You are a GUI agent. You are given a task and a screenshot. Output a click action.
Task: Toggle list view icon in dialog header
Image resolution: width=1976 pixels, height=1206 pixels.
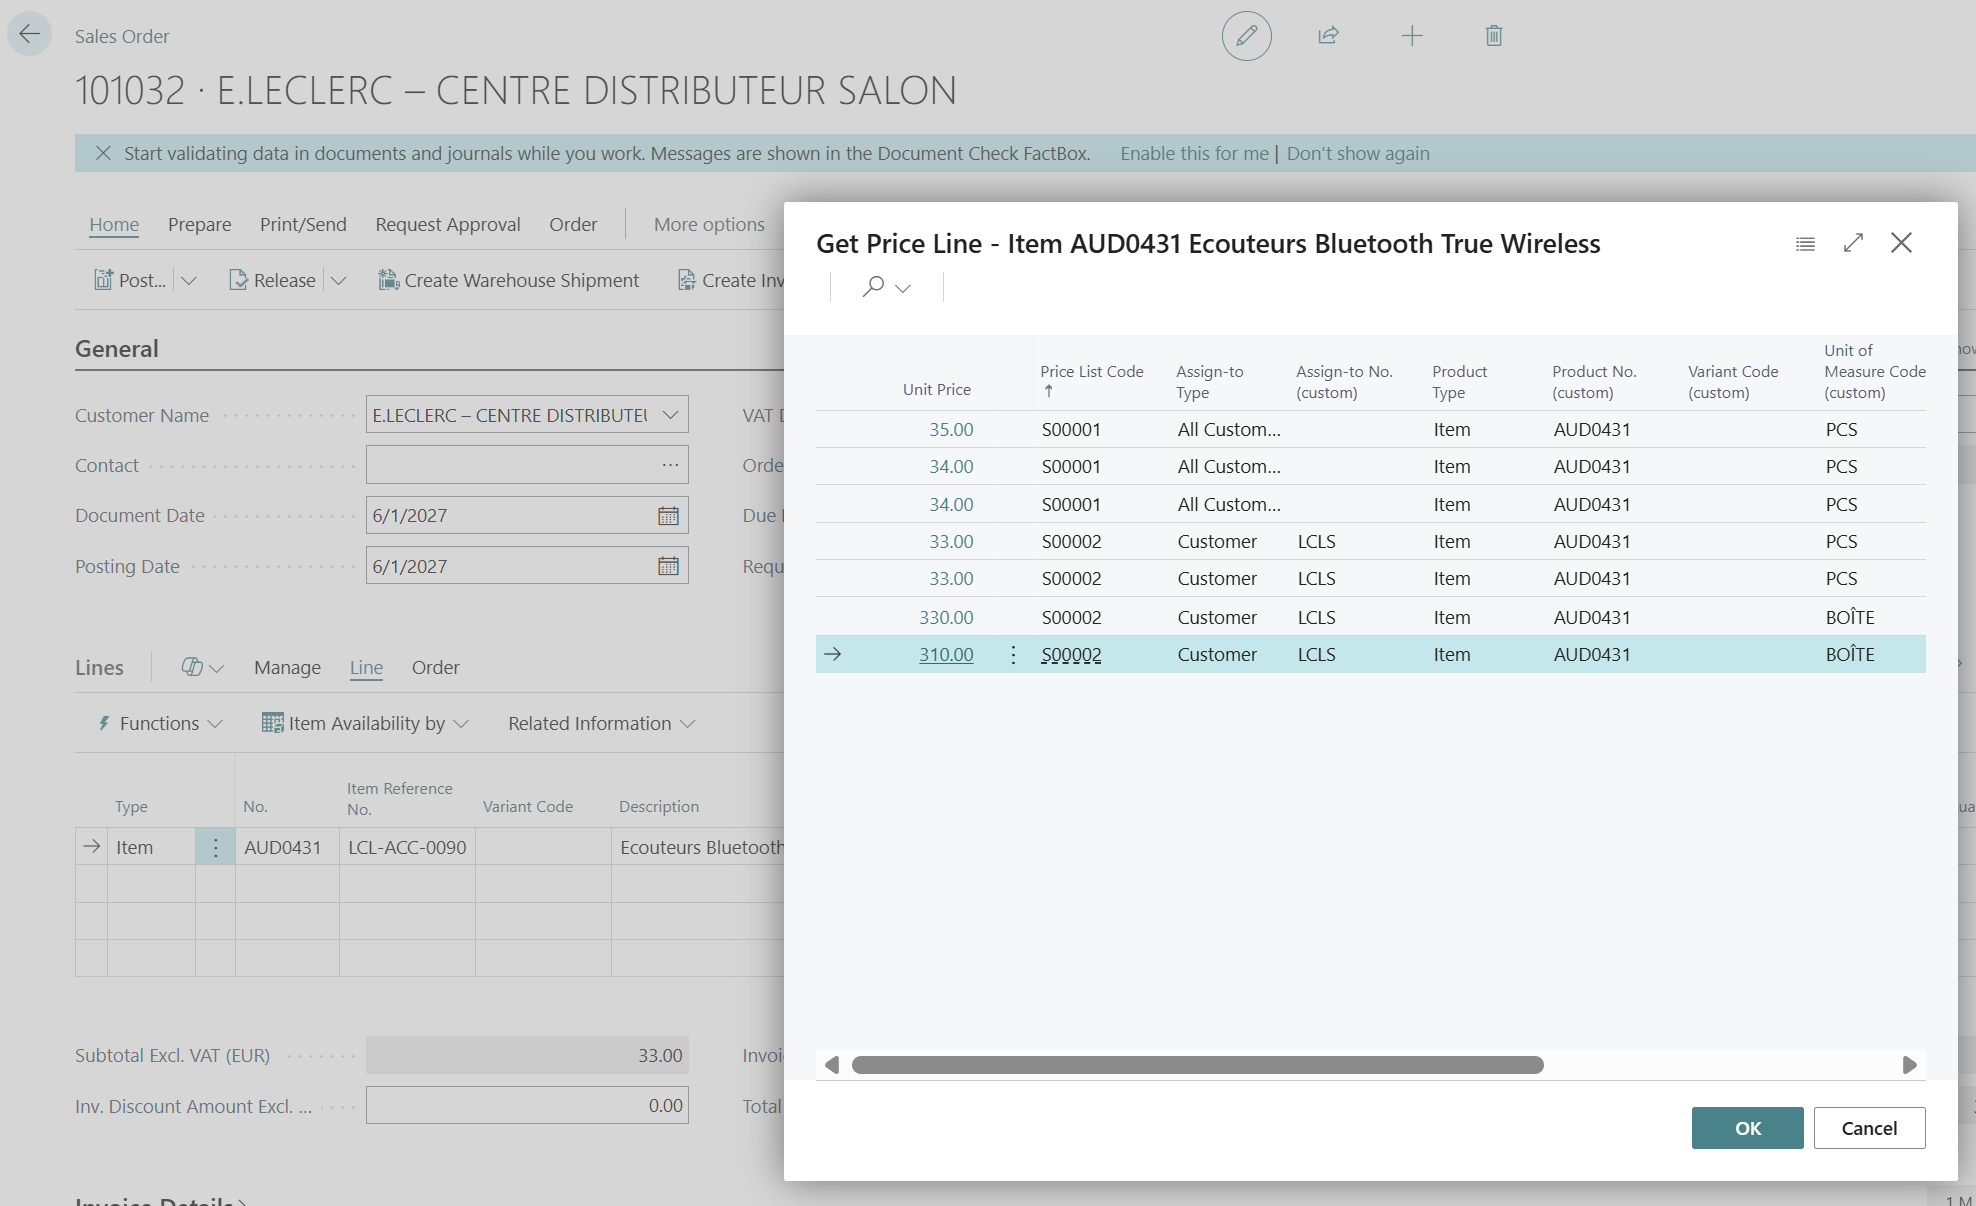1805,243
